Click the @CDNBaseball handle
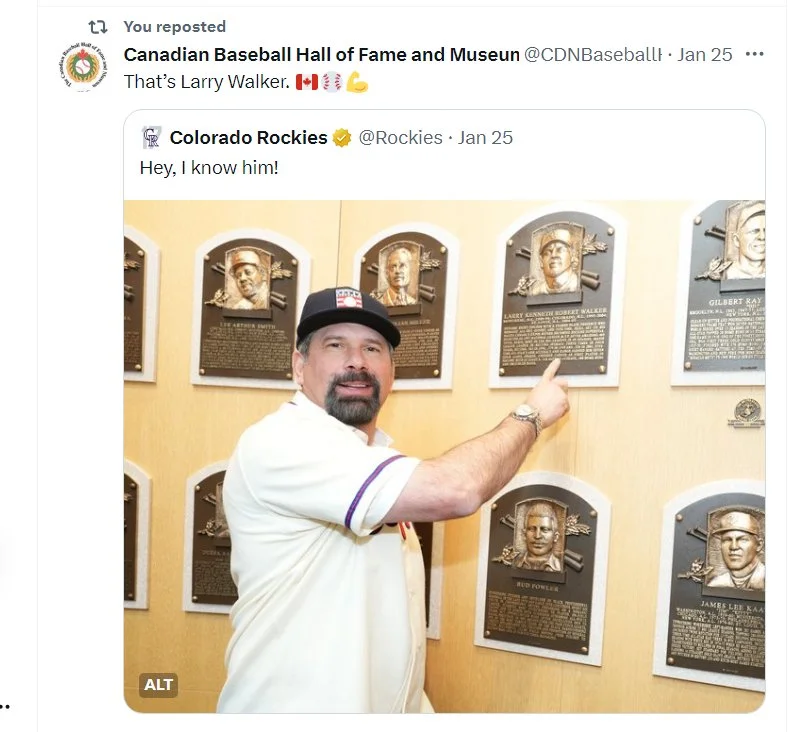 593,54
